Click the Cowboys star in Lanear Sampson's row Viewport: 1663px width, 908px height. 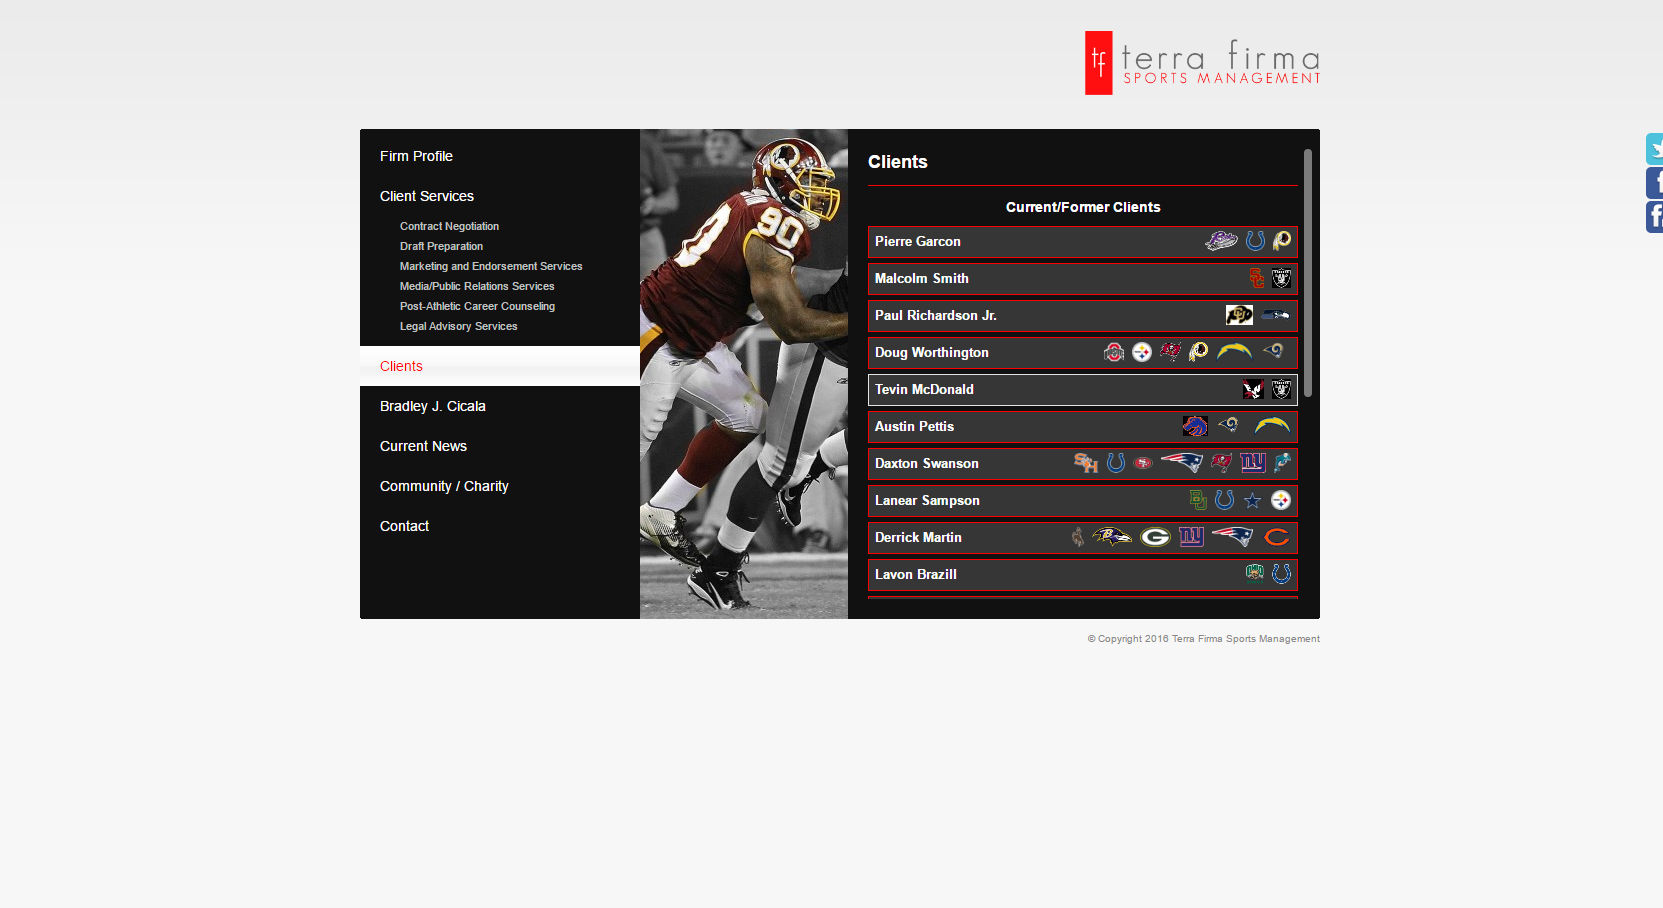tap(1252, 500)
